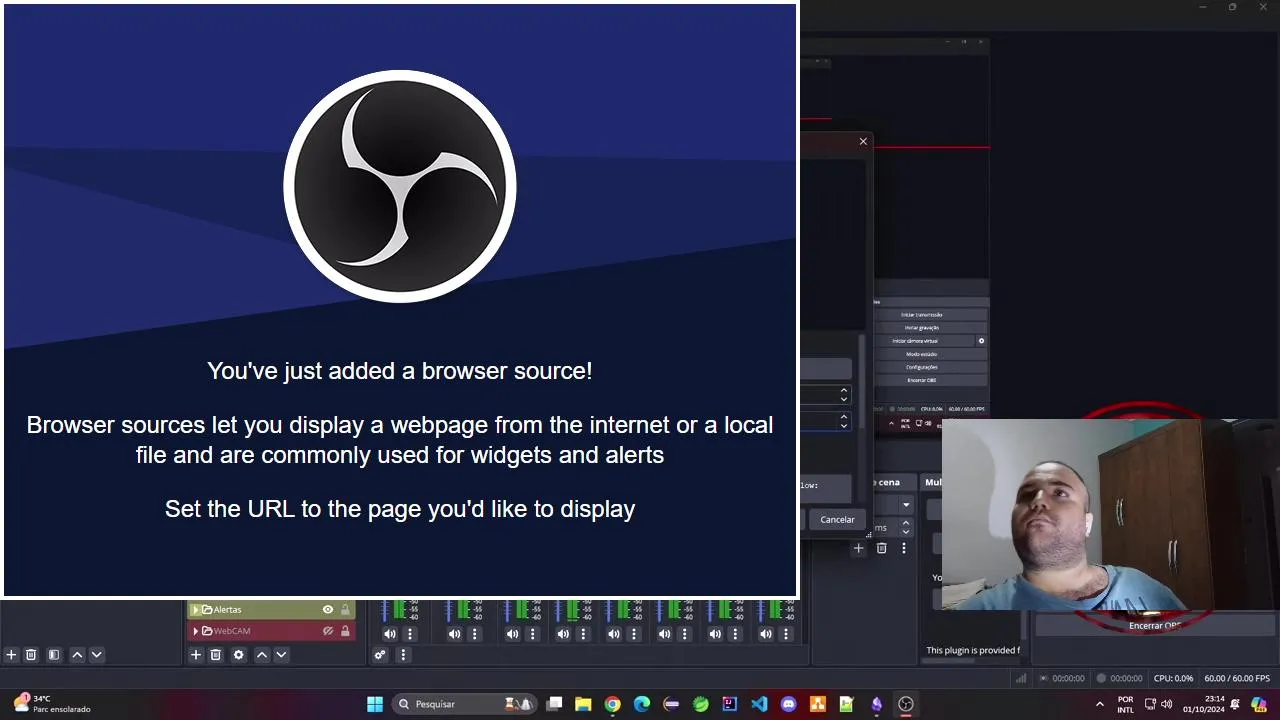Viewport: 1280px width, 720px height.
Task: Move source down in Sources toolbar
Action: pos(281,655)
